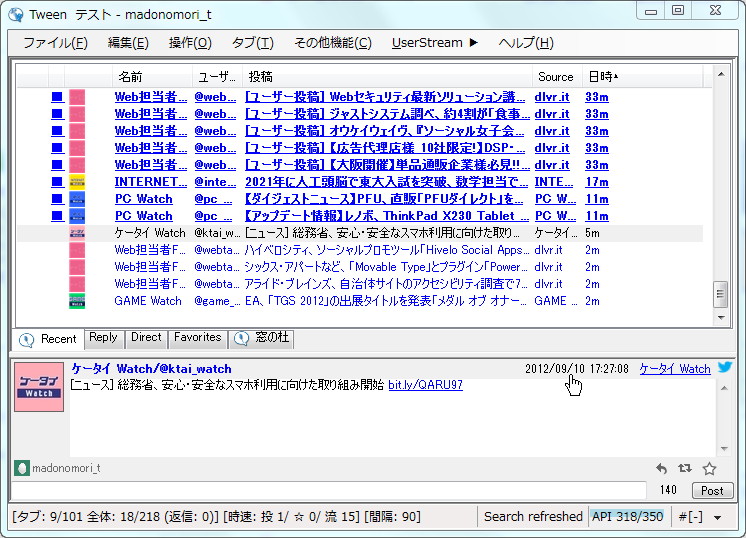
Task: Click avatar on the PFUダイレクト PC Watch row
Action: click(77, 199)
